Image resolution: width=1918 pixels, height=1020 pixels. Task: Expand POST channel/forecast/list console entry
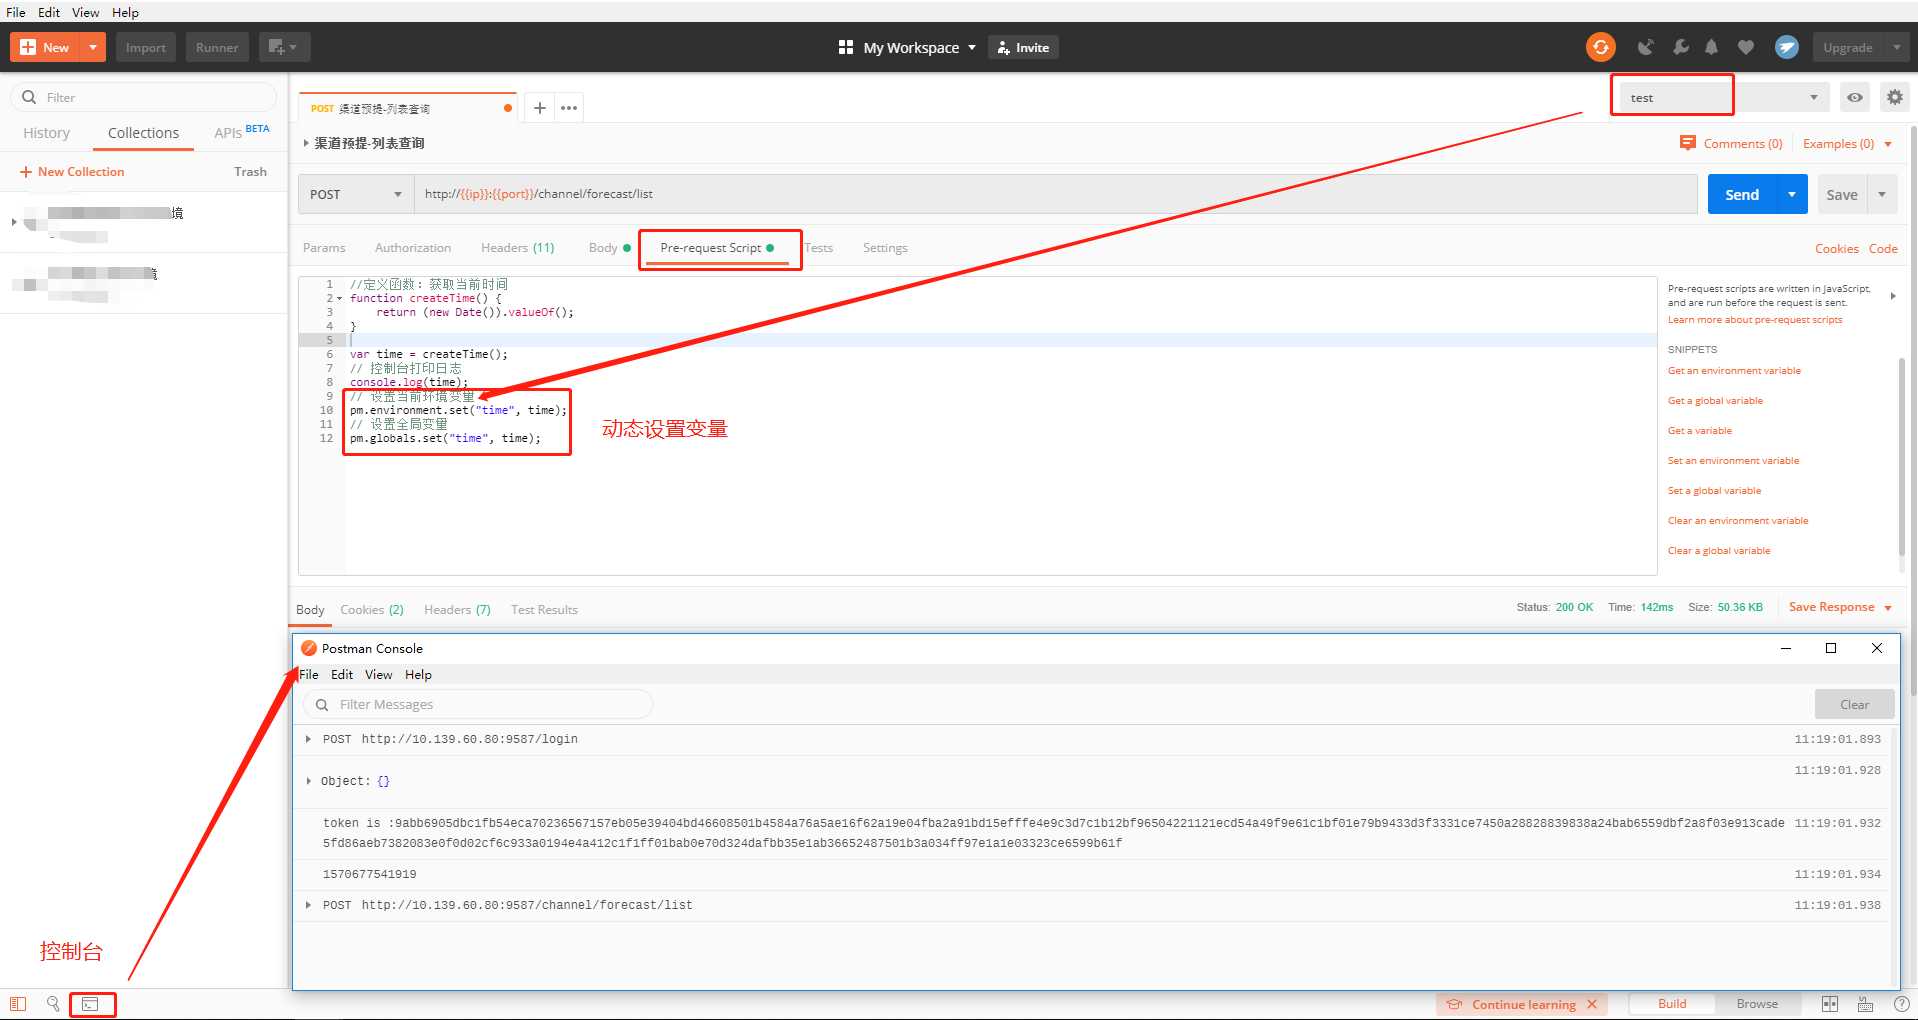point(308,905)
